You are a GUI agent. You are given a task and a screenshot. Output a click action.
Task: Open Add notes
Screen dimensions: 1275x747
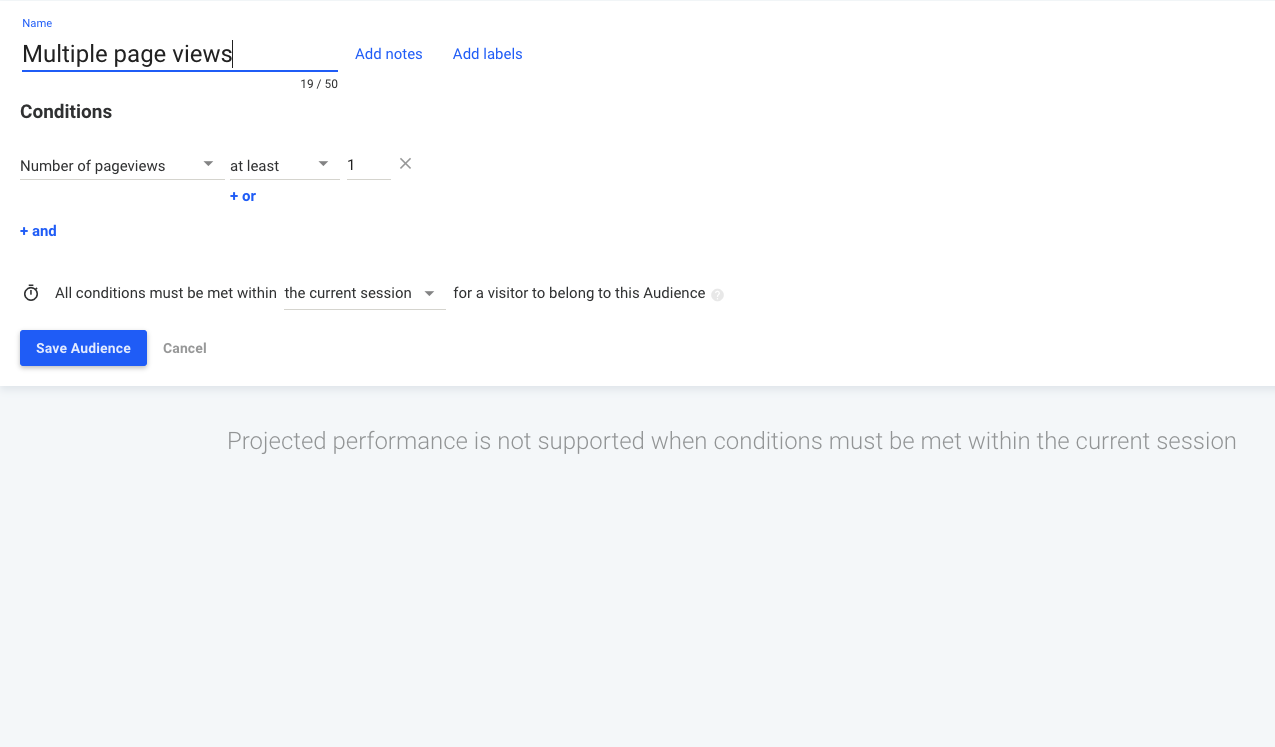click(389, 54)
